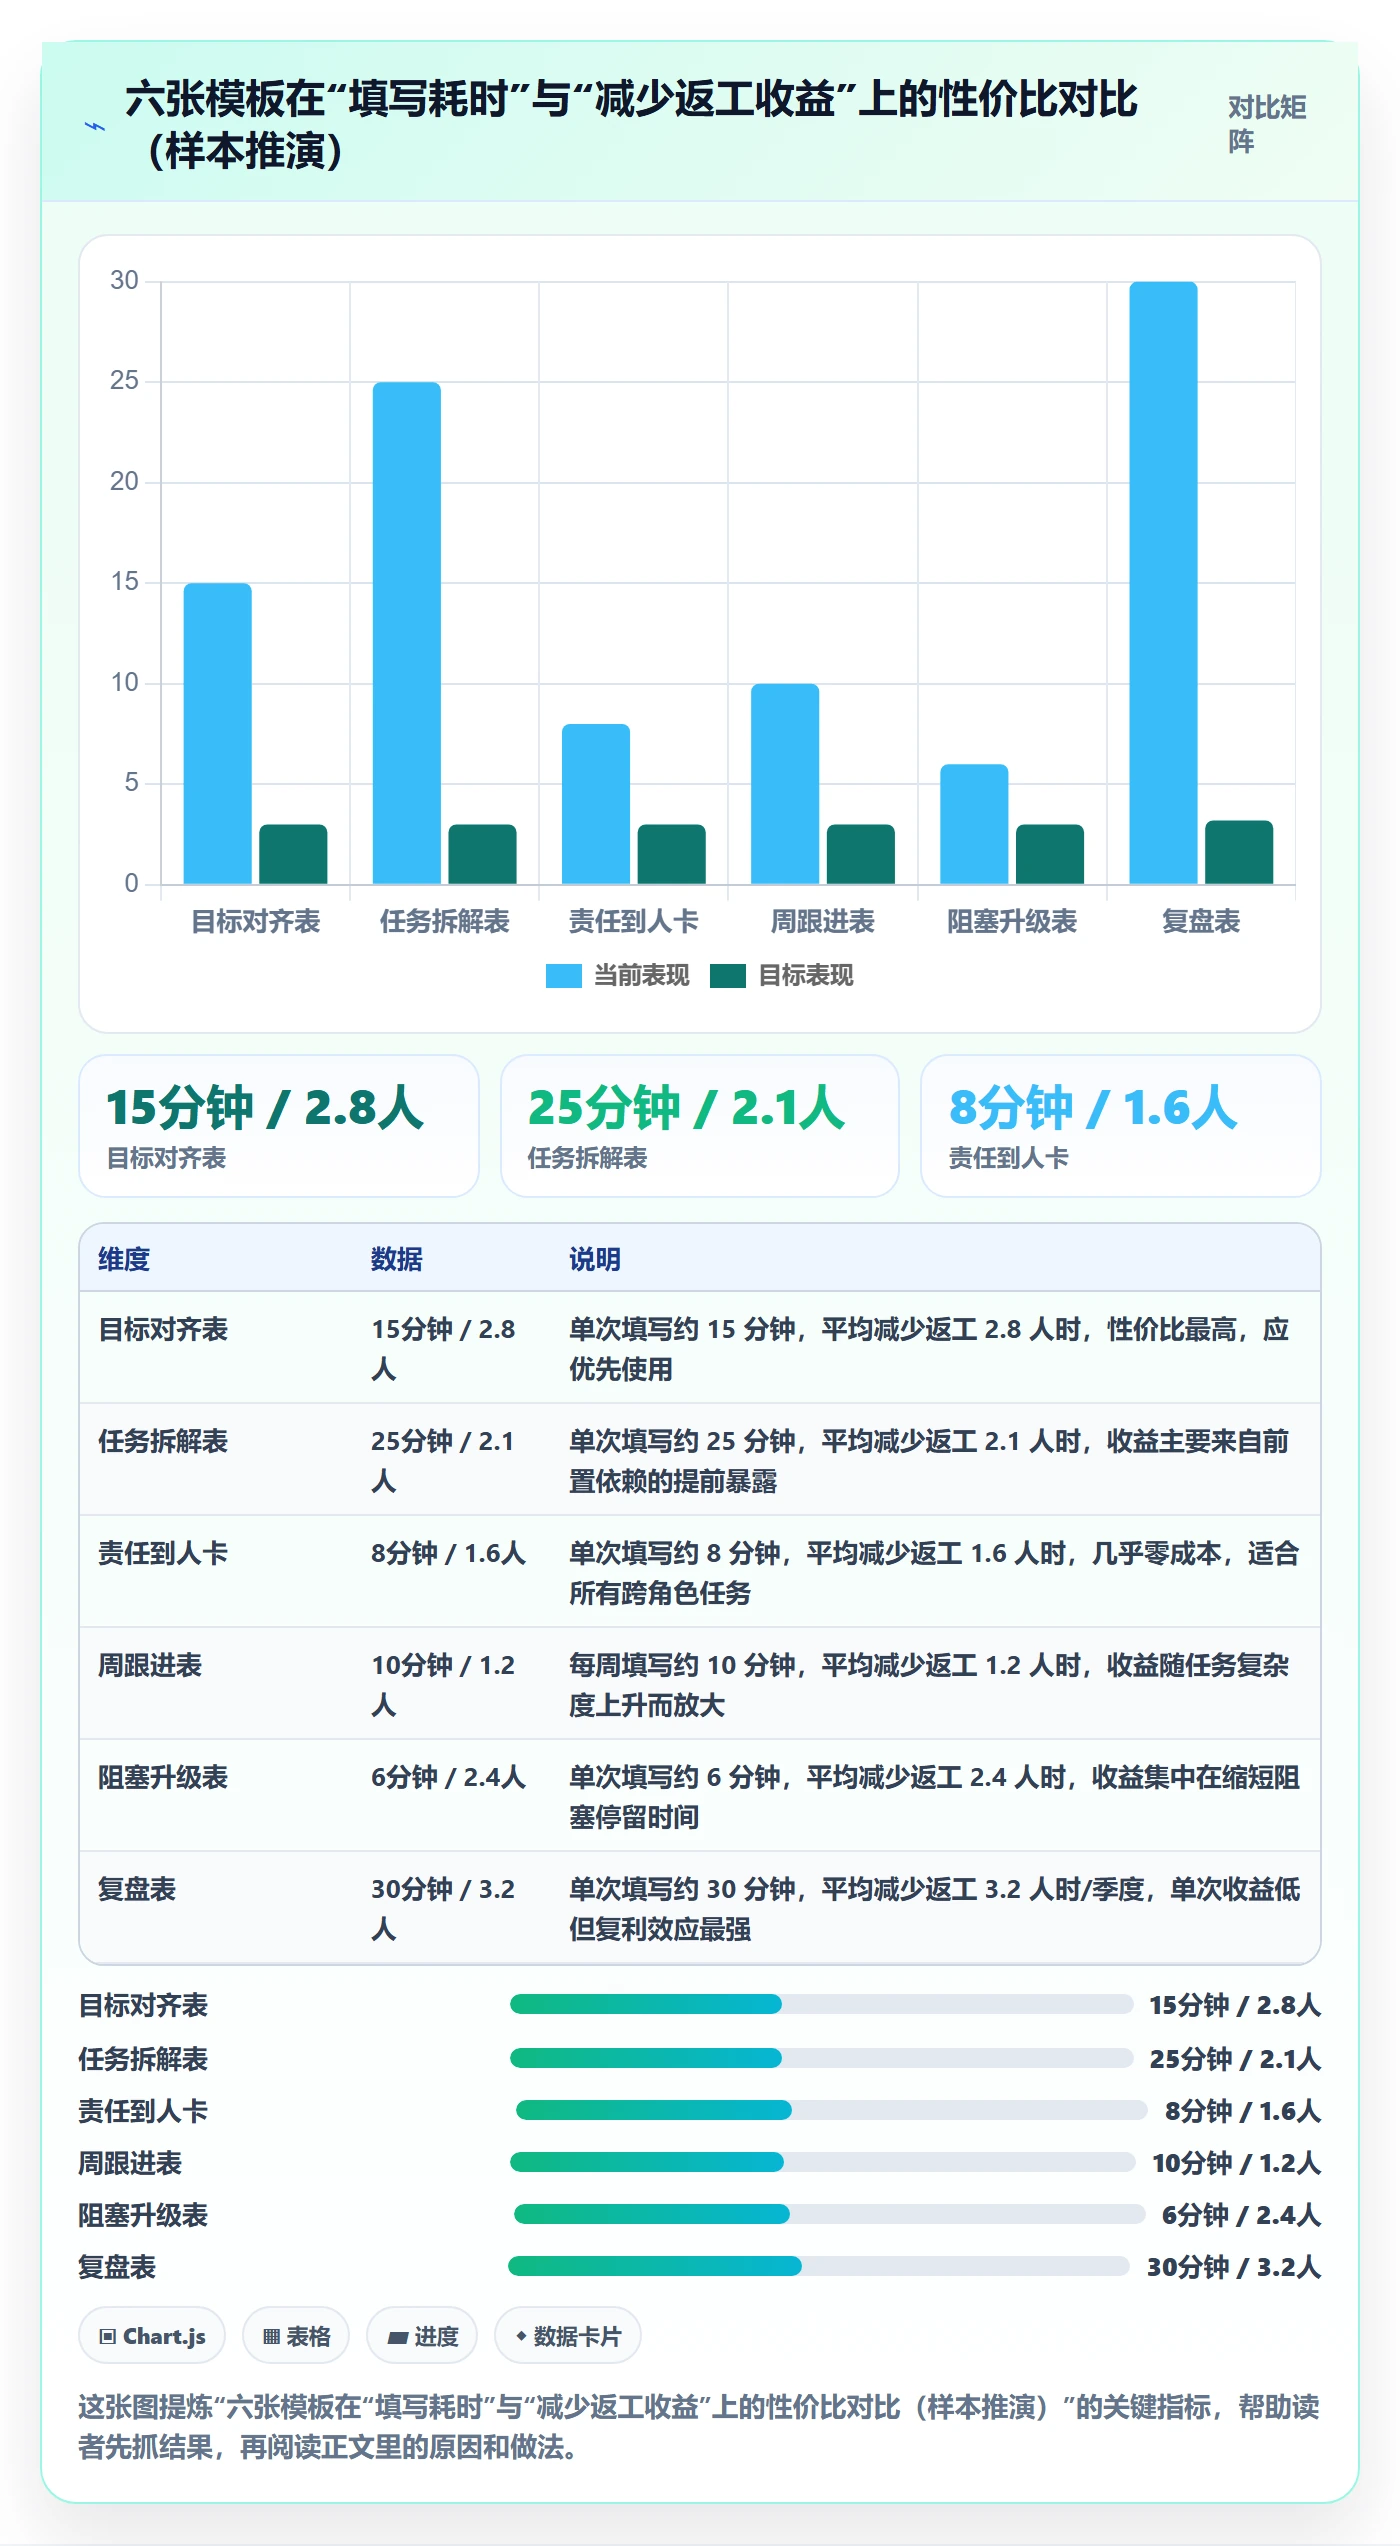
Task: Click the 表格 chip grid icon
Action: coord(271,2336)
